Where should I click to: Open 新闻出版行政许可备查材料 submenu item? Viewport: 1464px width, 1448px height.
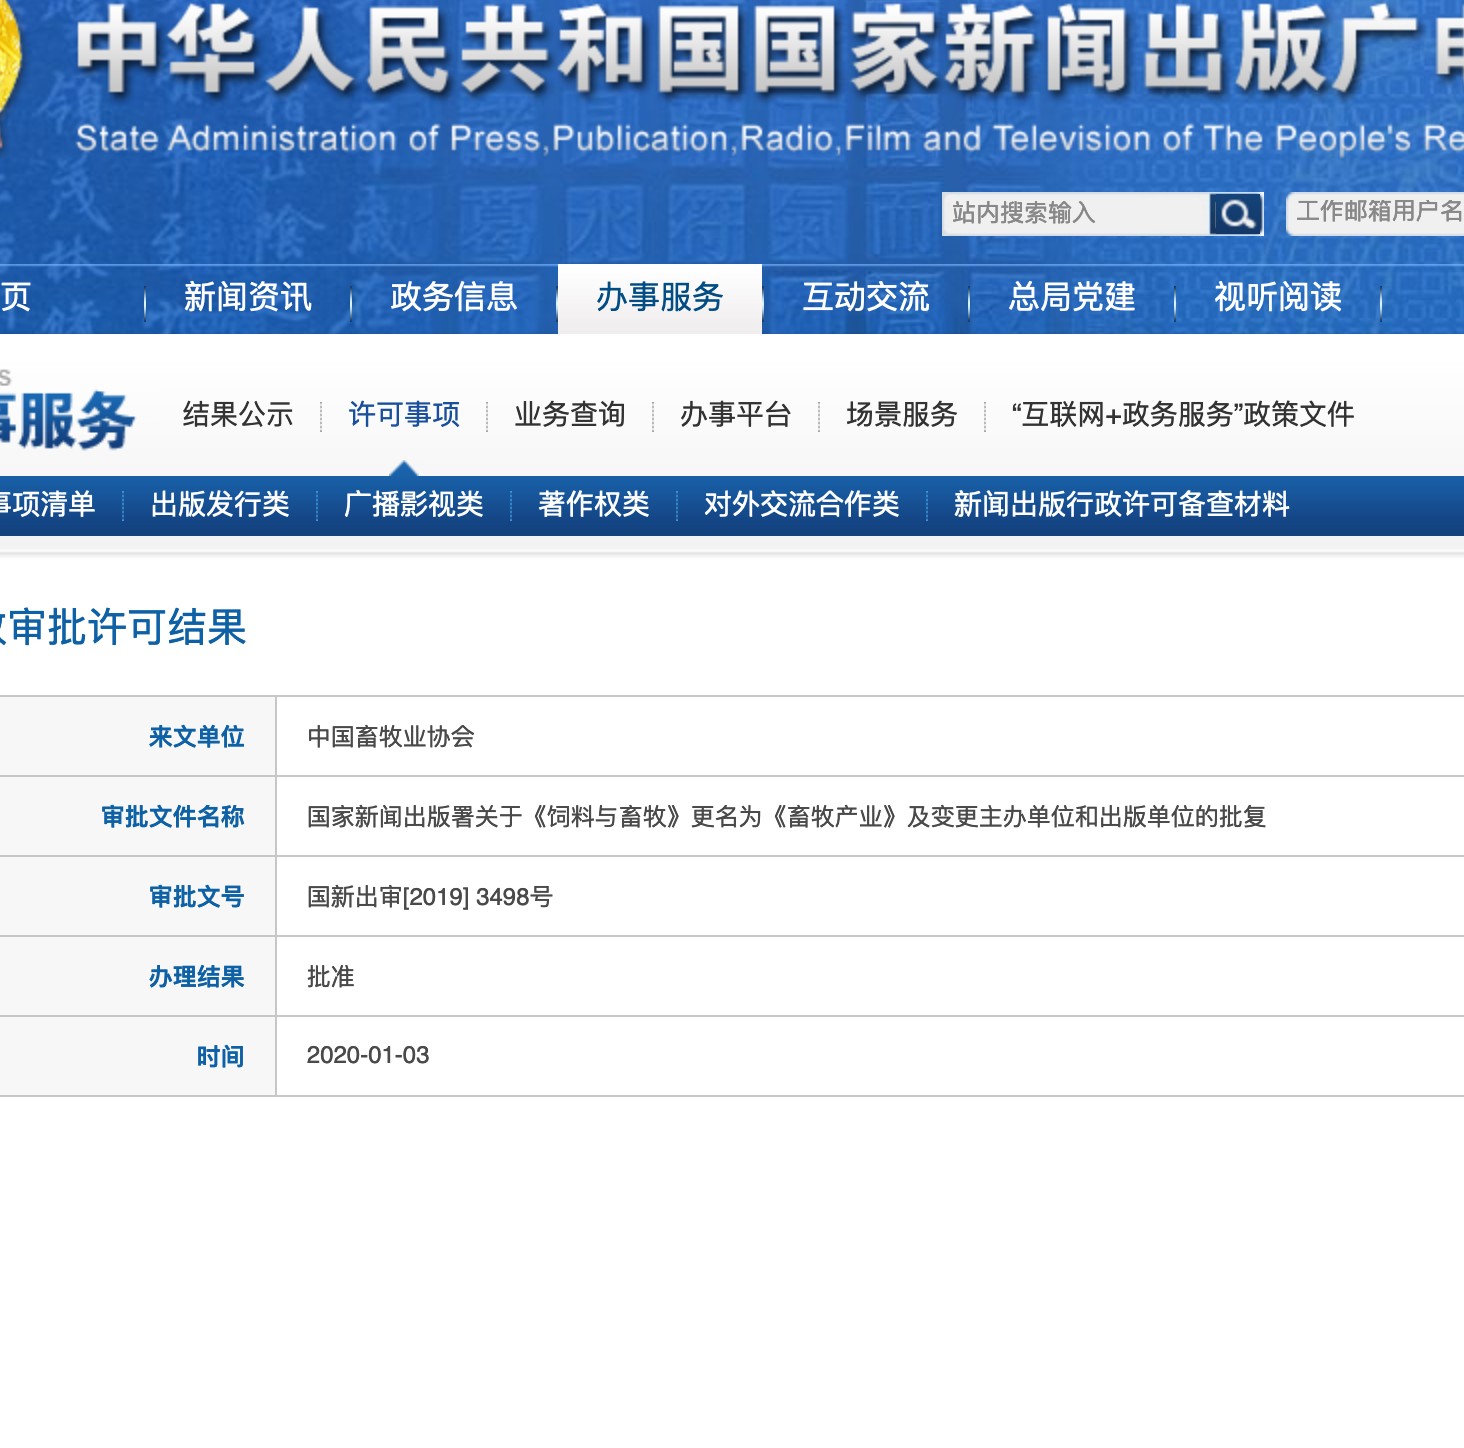pyautogui.click(x=1122, y=504)
